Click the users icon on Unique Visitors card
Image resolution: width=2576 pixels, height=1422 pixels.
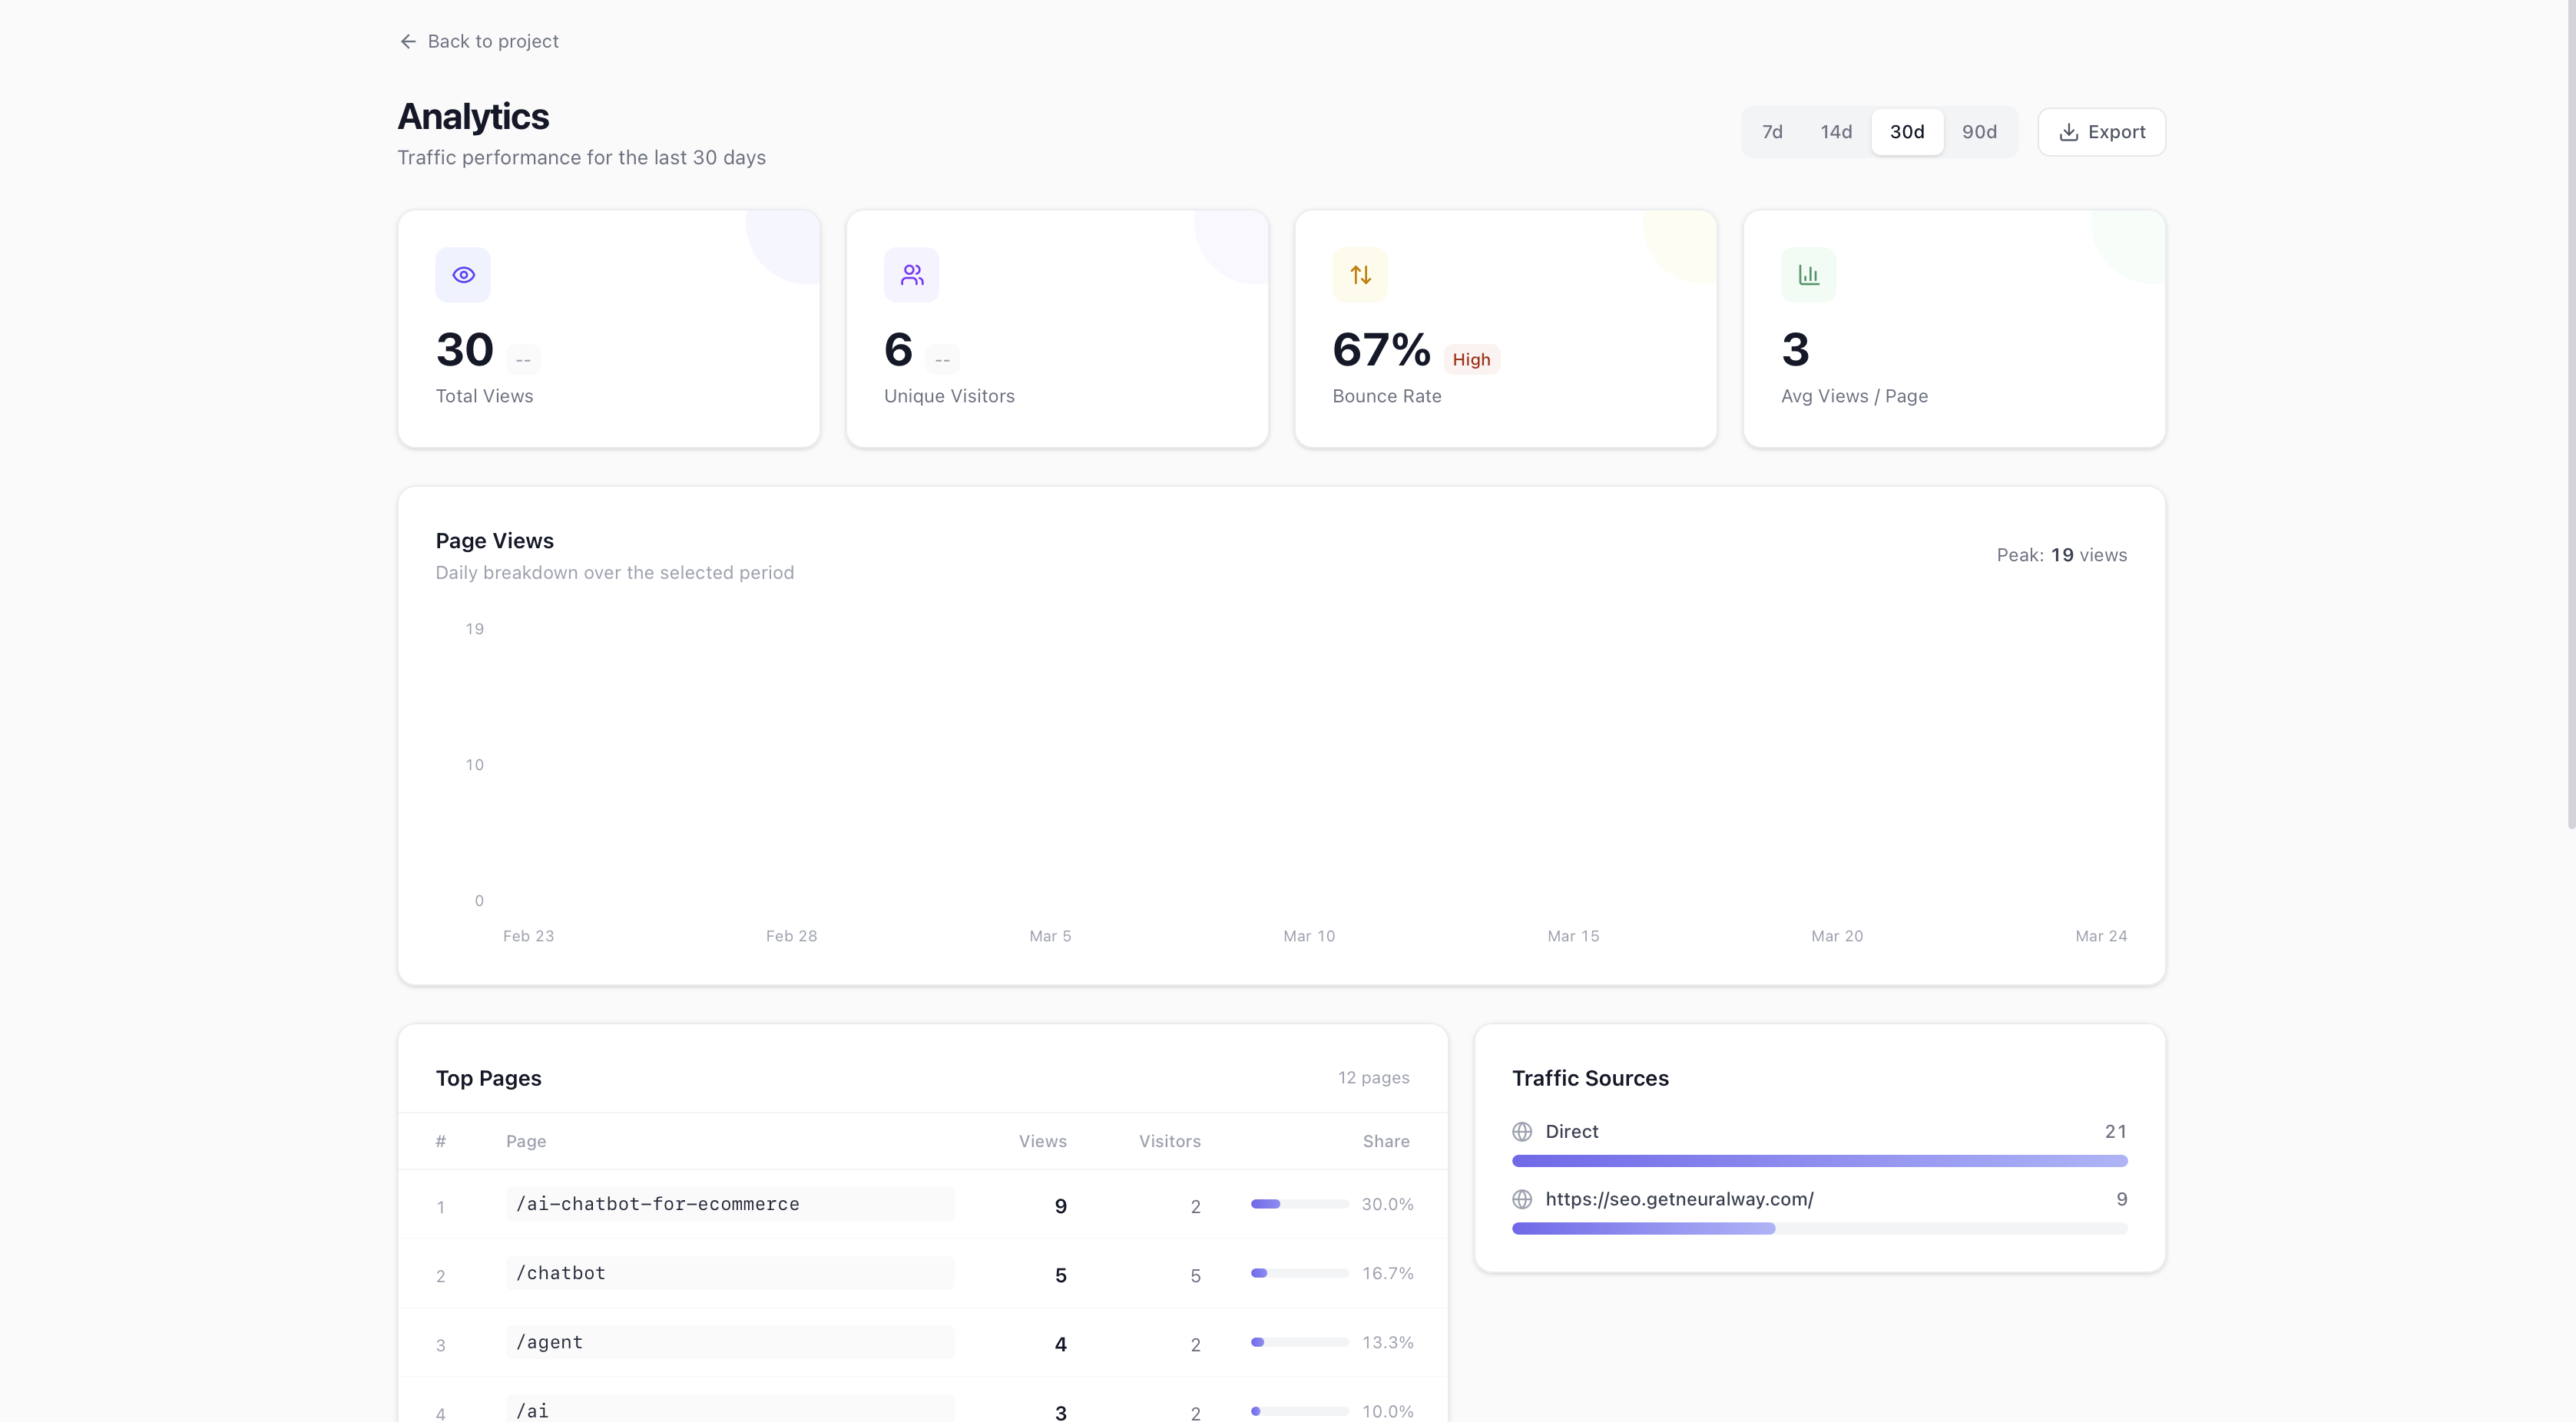[911, 275]
